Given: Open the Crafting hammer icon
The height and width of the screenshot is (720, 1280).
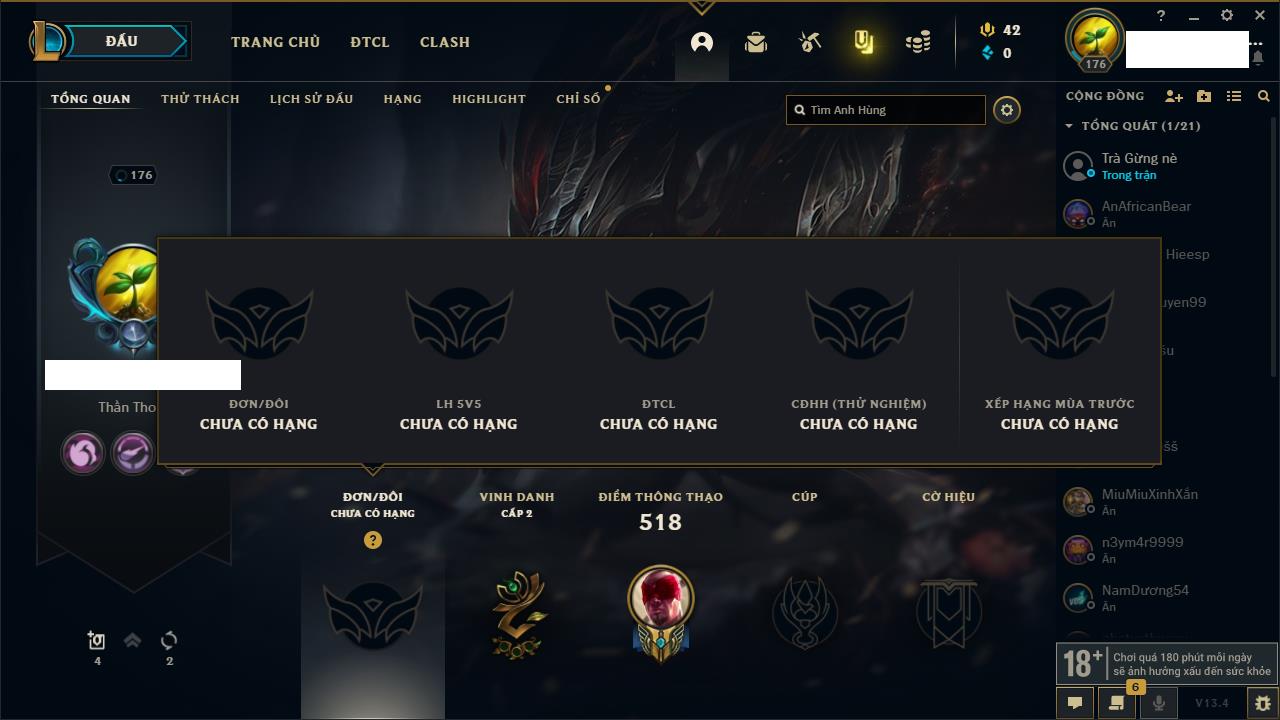Looking at the screenshot, I should point(810,42).
